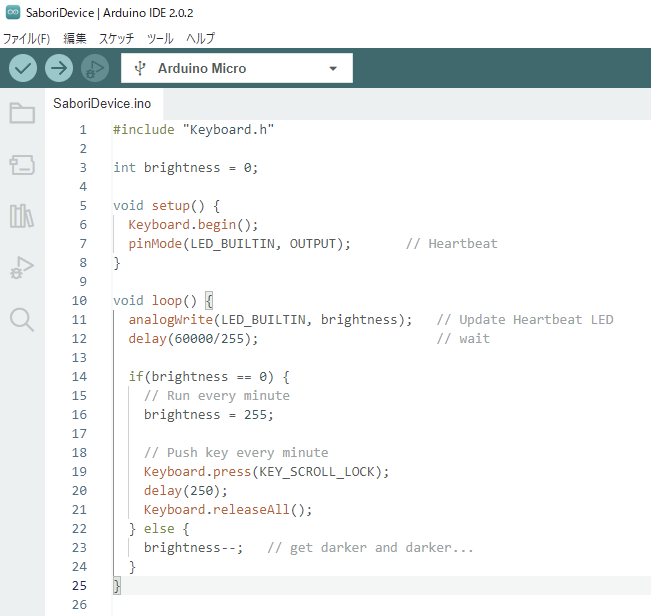Click '// Run every minute' comment

(x=217, y=396)
